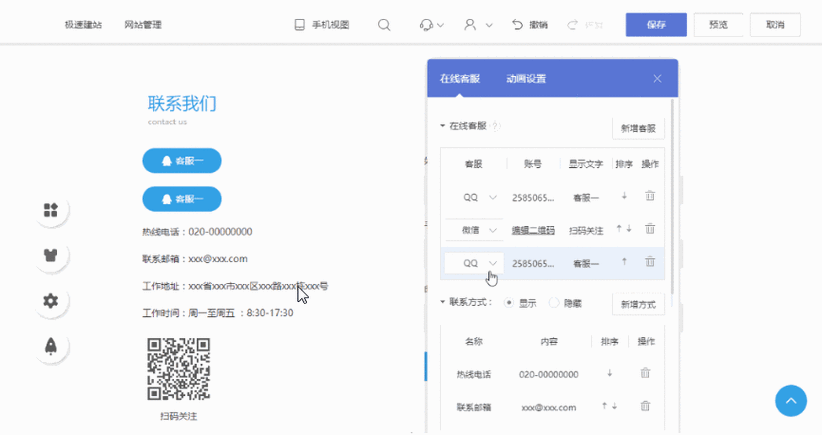Move the first QQ 客服一 row down
The height and width of the screenshot is (435, 822).
pyautogui.click(x=624, y=196)
